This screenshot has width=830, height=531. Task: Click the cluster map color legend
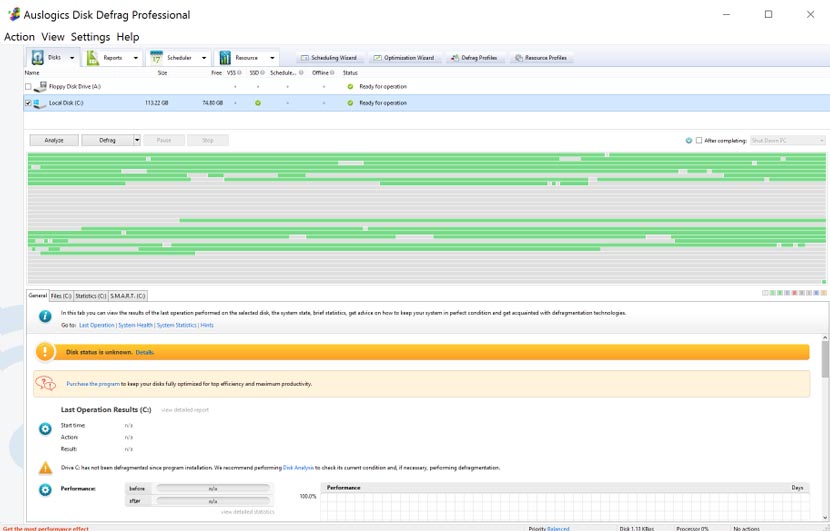coord(794,294)
